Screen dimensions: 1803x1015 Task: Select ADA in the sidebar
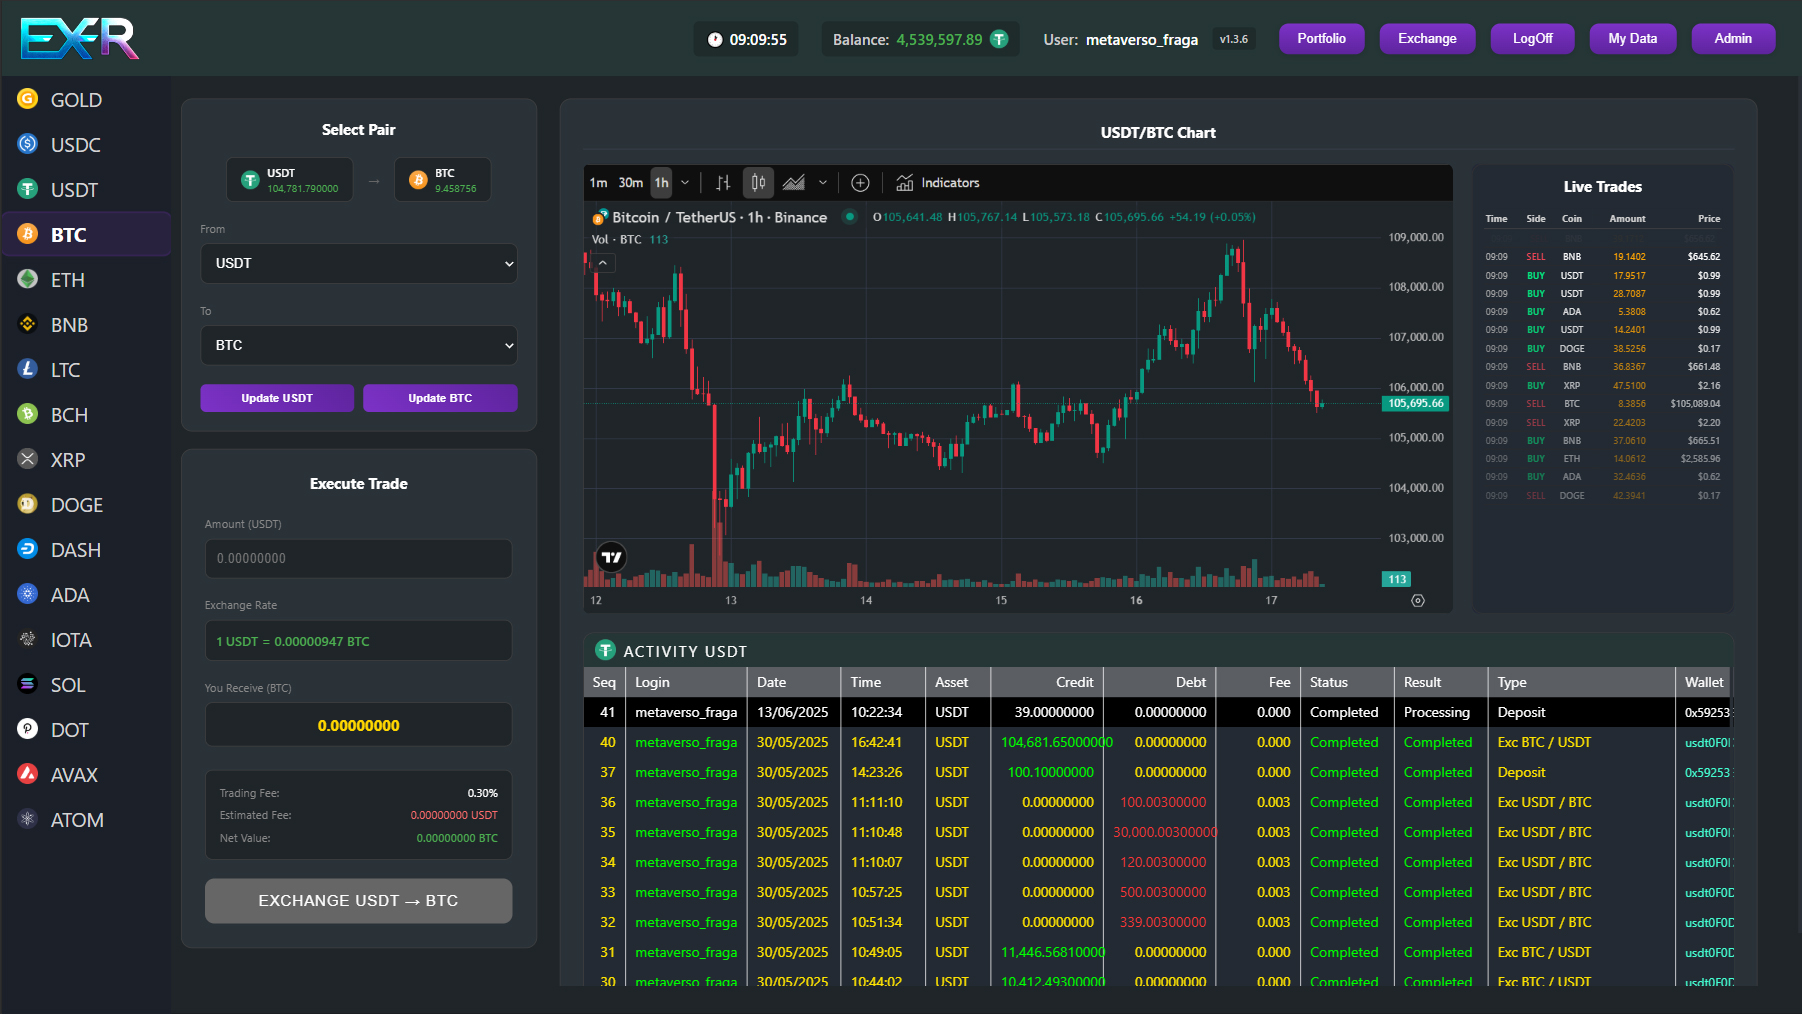click(x=86, y=595)
